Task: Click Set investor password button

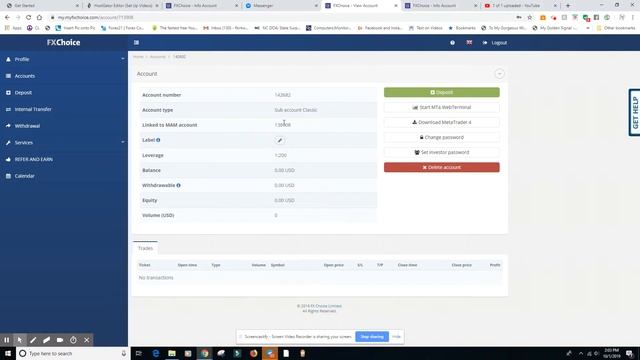Action: [x=441, y=152]
